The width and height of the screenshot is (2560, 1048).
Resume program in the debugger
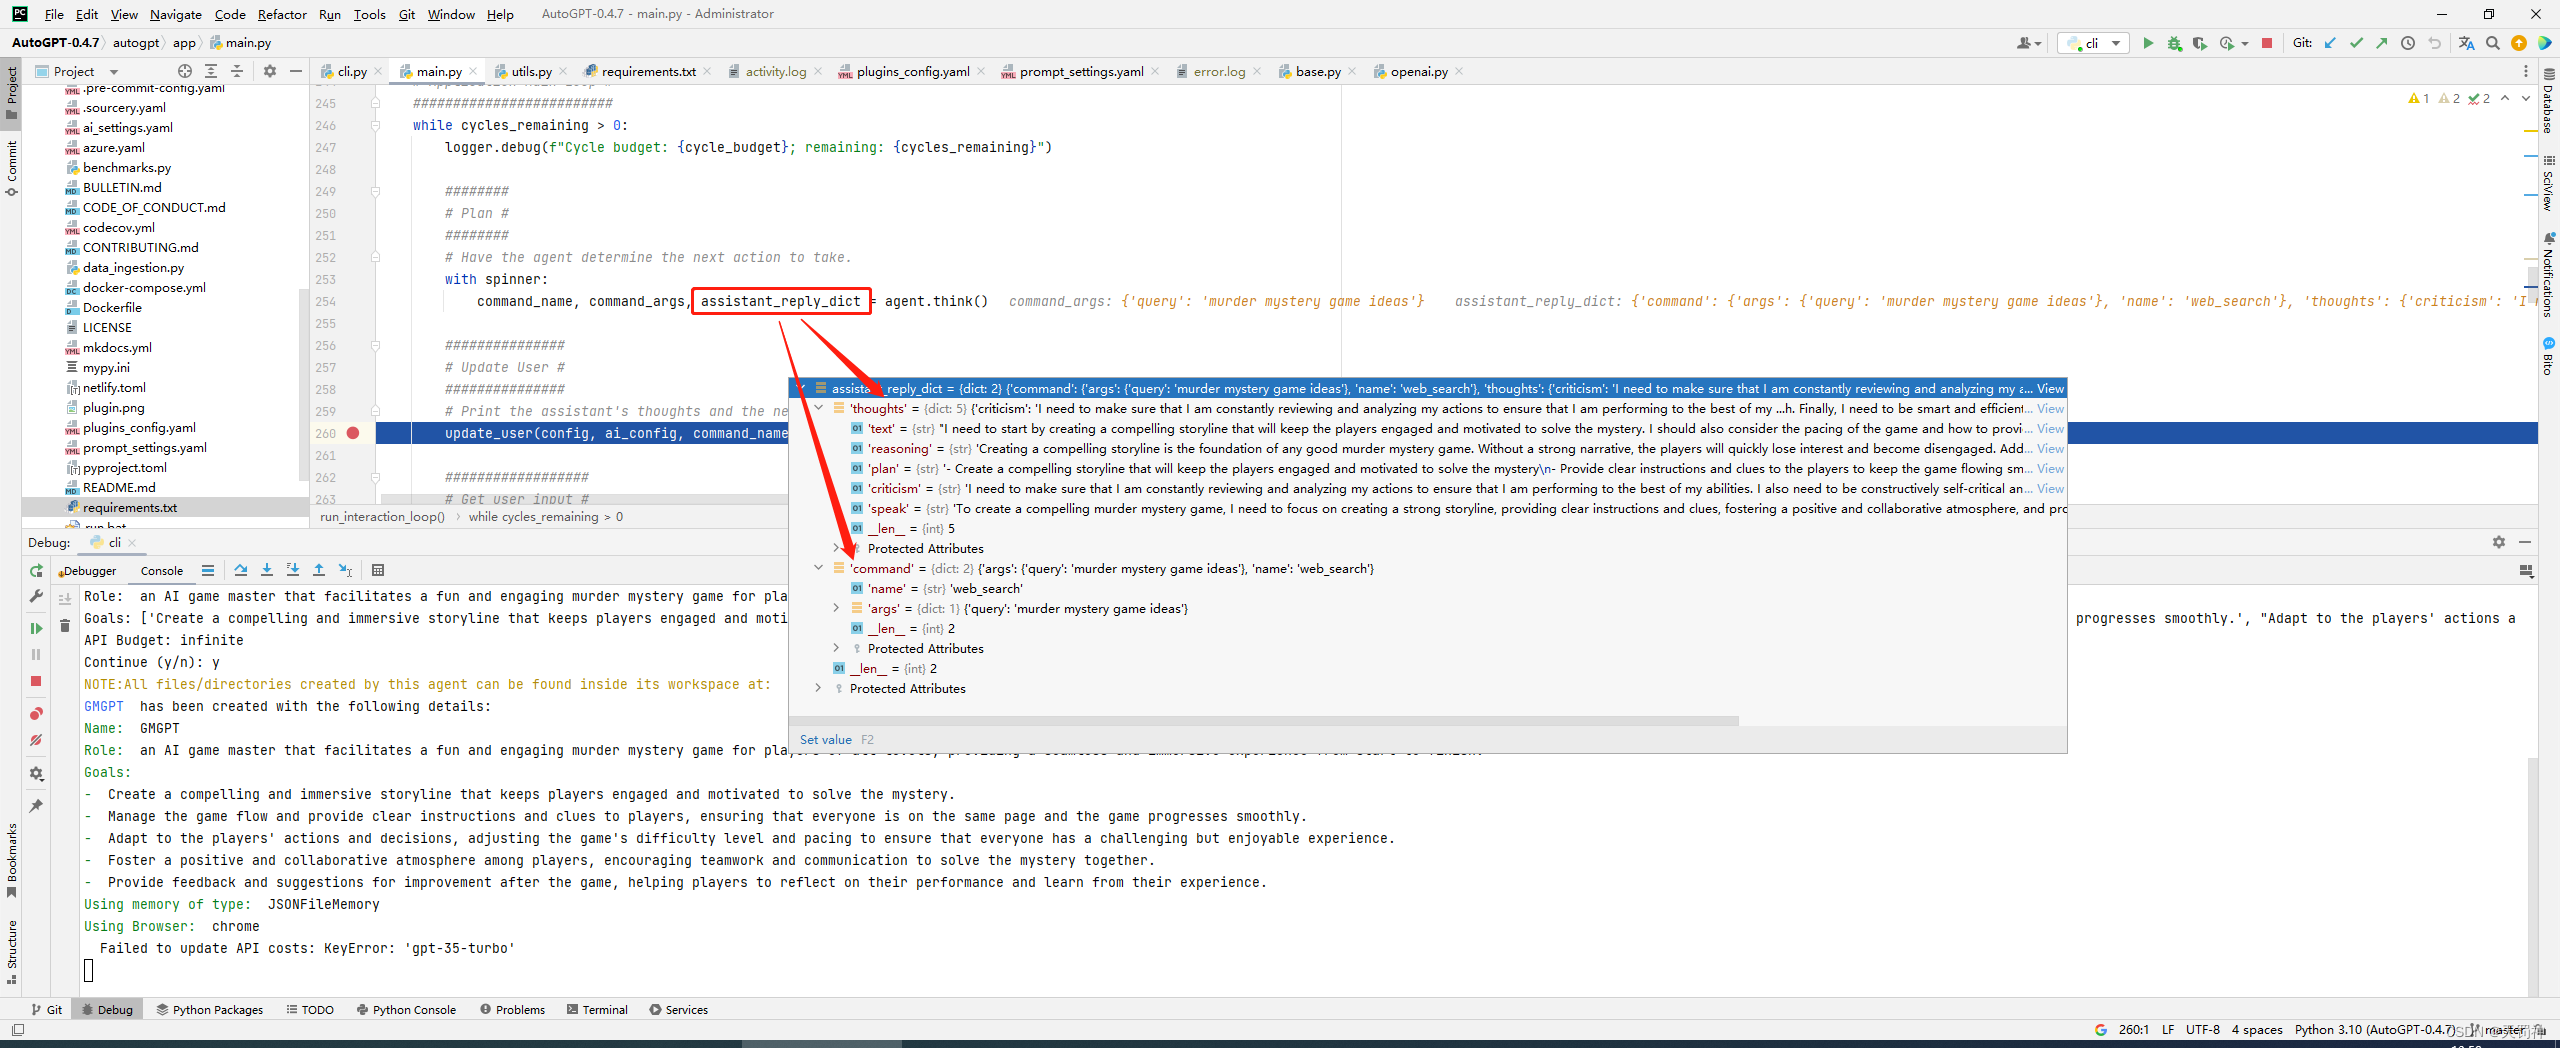[36, 628]
